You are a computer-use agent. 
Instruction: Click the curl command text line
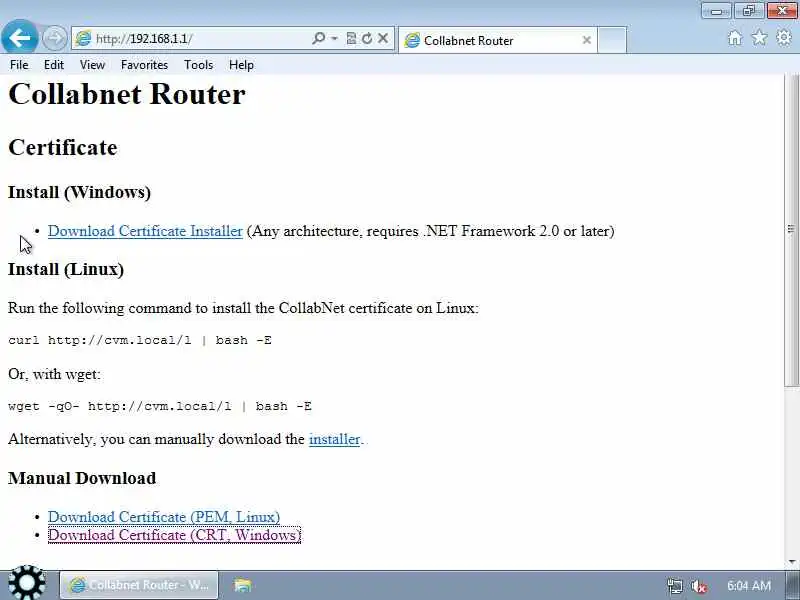point(140,340)
